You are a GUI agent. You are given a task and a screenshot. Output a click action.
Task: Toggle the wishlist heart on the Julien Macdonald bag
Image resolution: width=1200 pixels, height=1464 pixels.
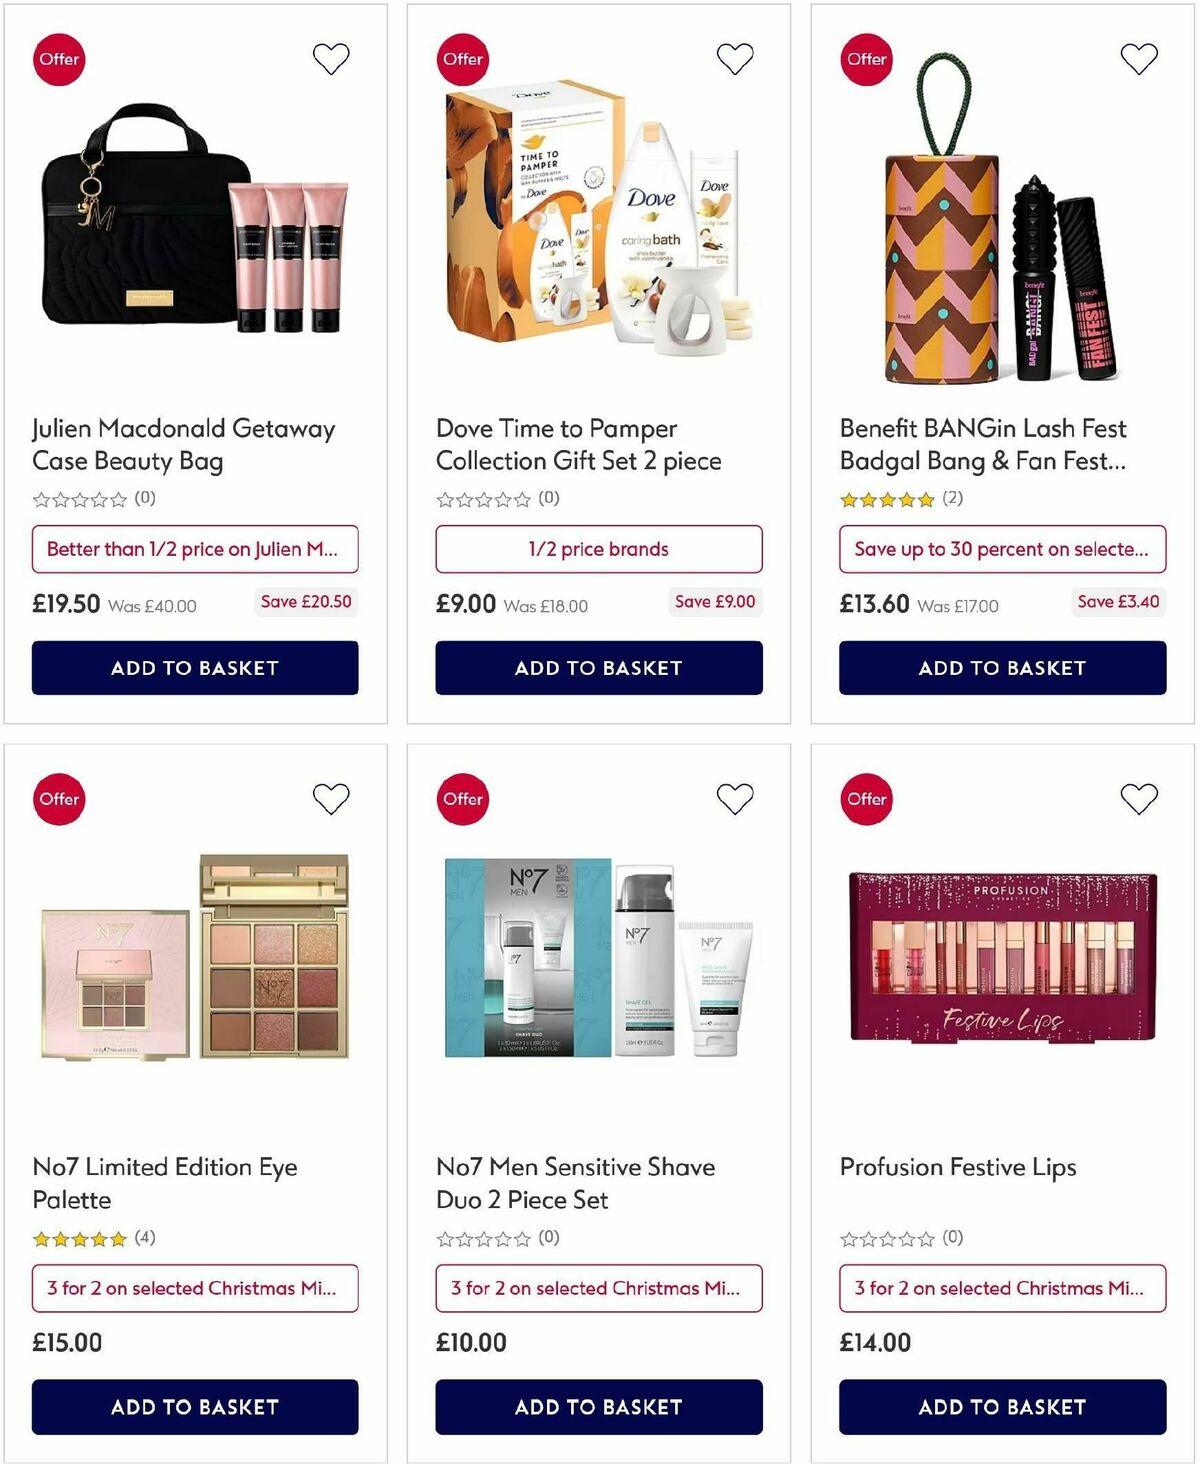pyautogui.click(x=331, y=58)
